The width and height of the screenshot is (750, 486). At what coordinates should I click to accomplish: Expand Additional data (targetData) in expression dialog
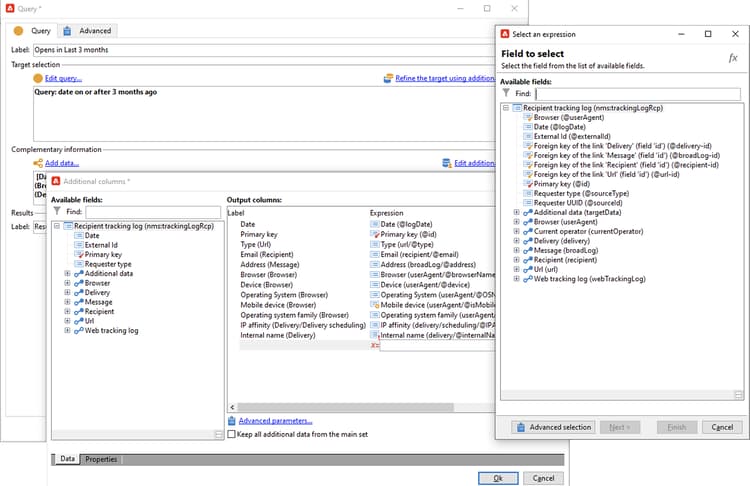517,212
